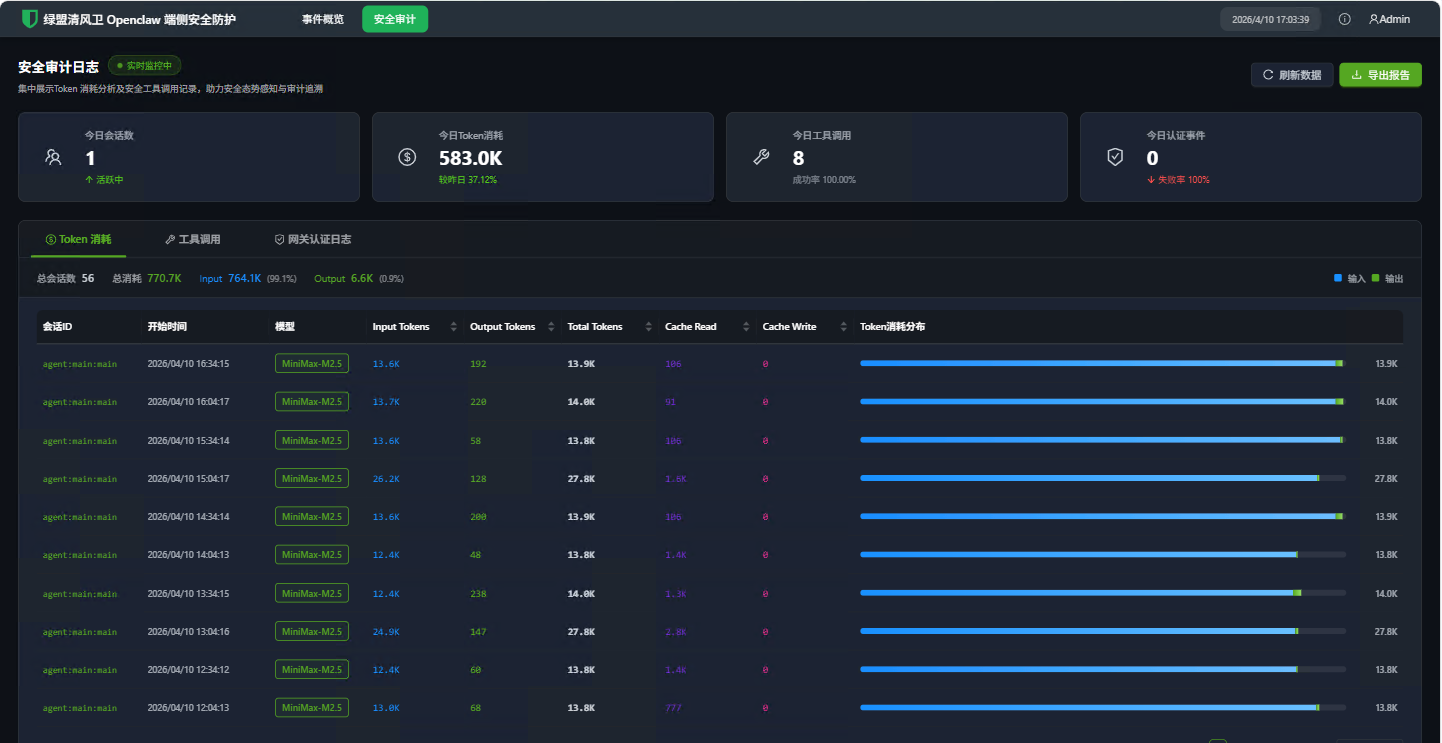1442x743 pixels.
Task: Click the blue 输入 legend swatch
Action: point(1338,277)
